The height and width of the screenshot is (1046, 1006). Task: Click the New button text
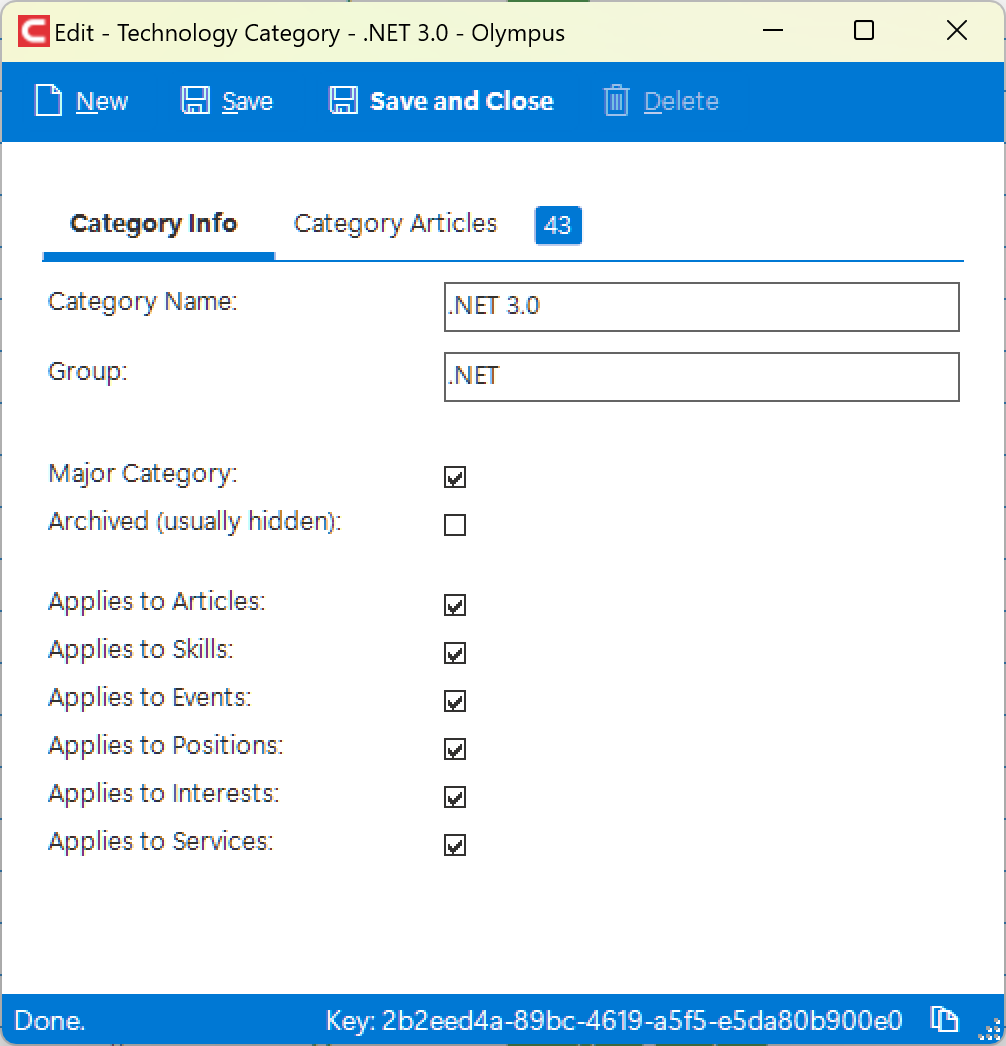[x=101, y=101]
